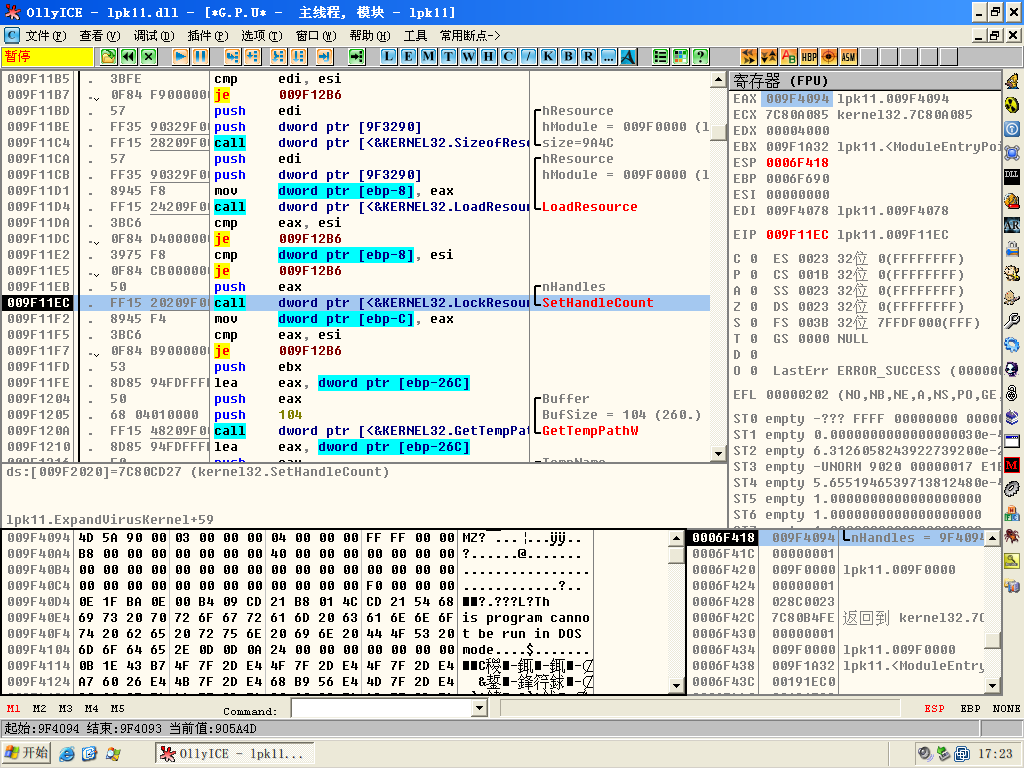
Task: Open the Log window with L icon
Action: [x=388, y=56]
